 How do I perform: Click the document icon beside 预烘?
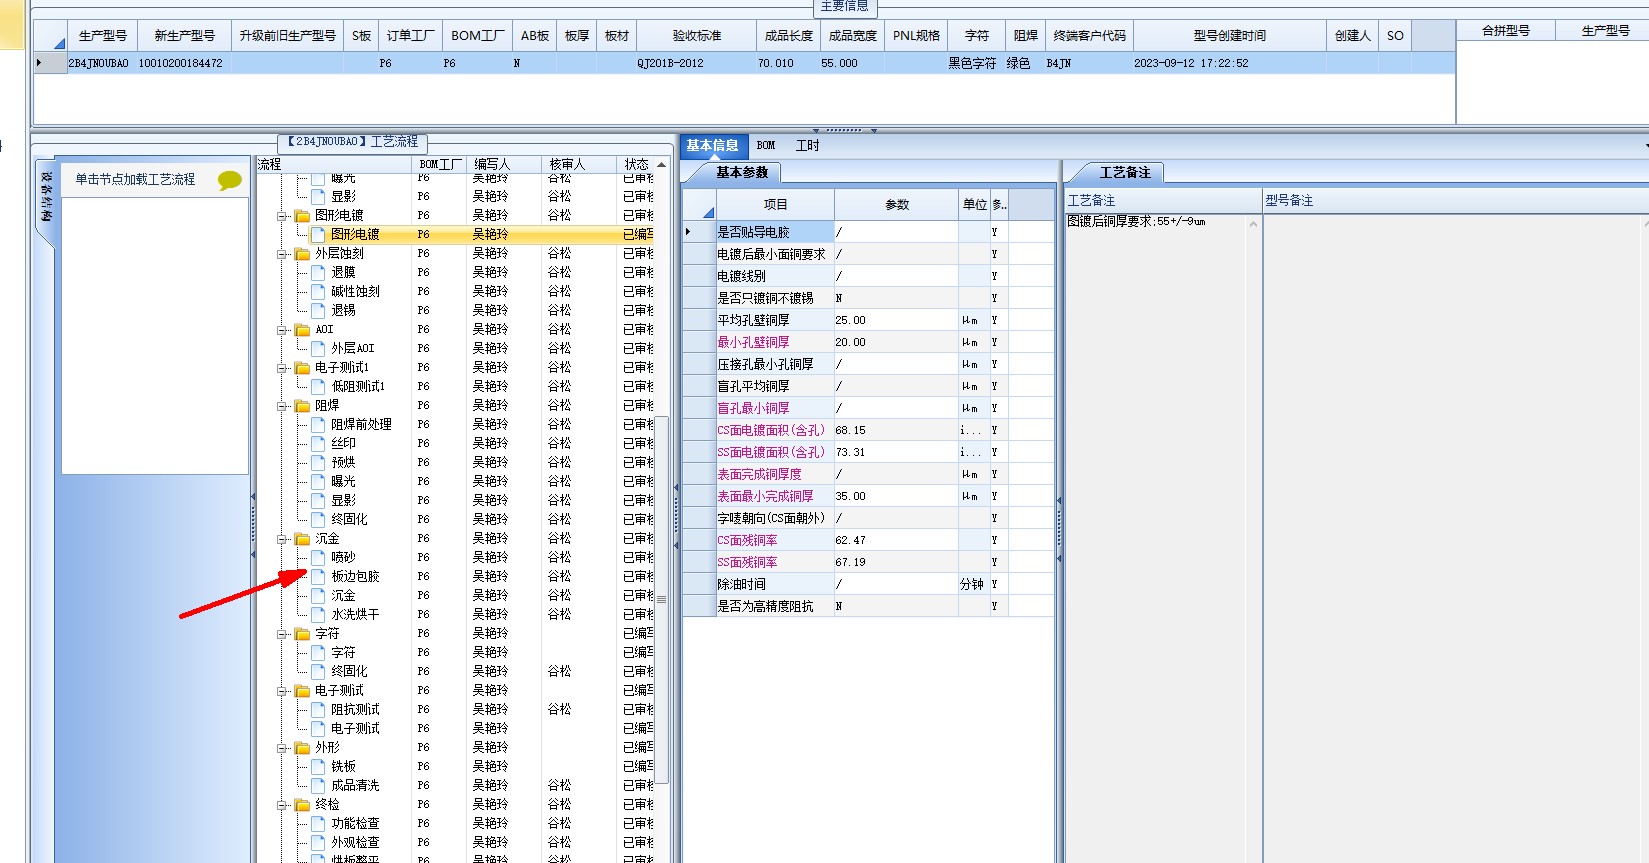318,462
